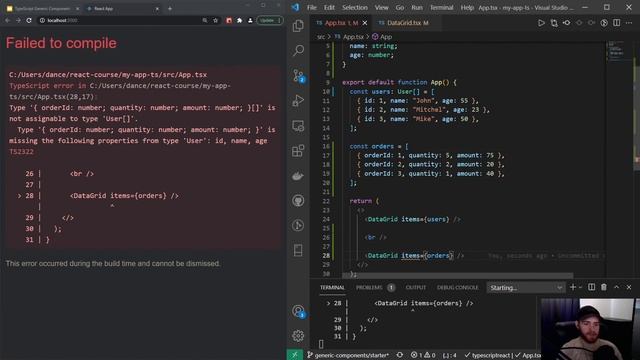The image size is (640, 360).
Task: Open the Terminal menu
Action: tap(441, 7)
